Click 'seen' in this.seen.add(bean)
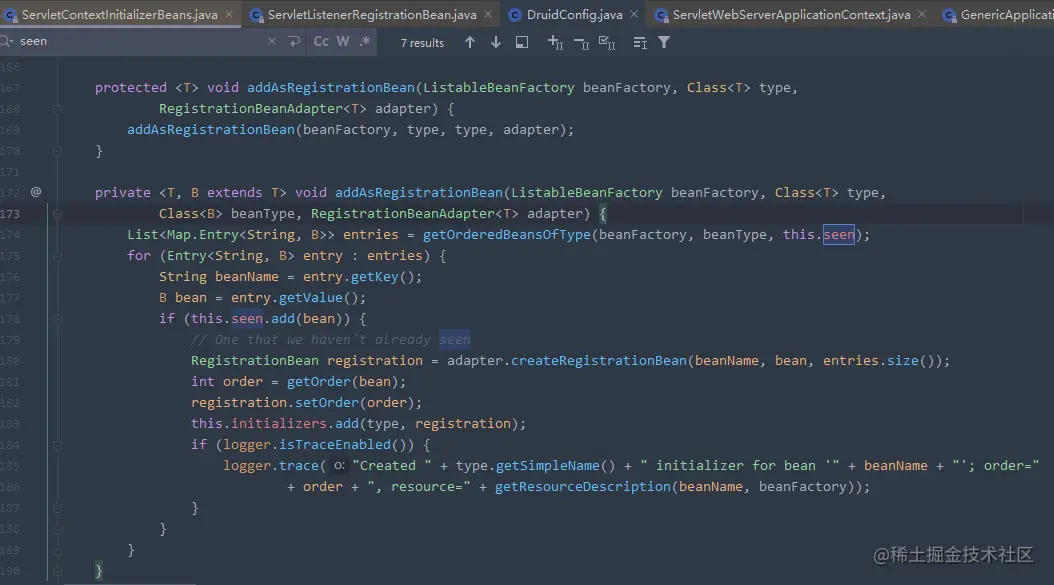Screen dimensions: 1054x585 point(247,319)
